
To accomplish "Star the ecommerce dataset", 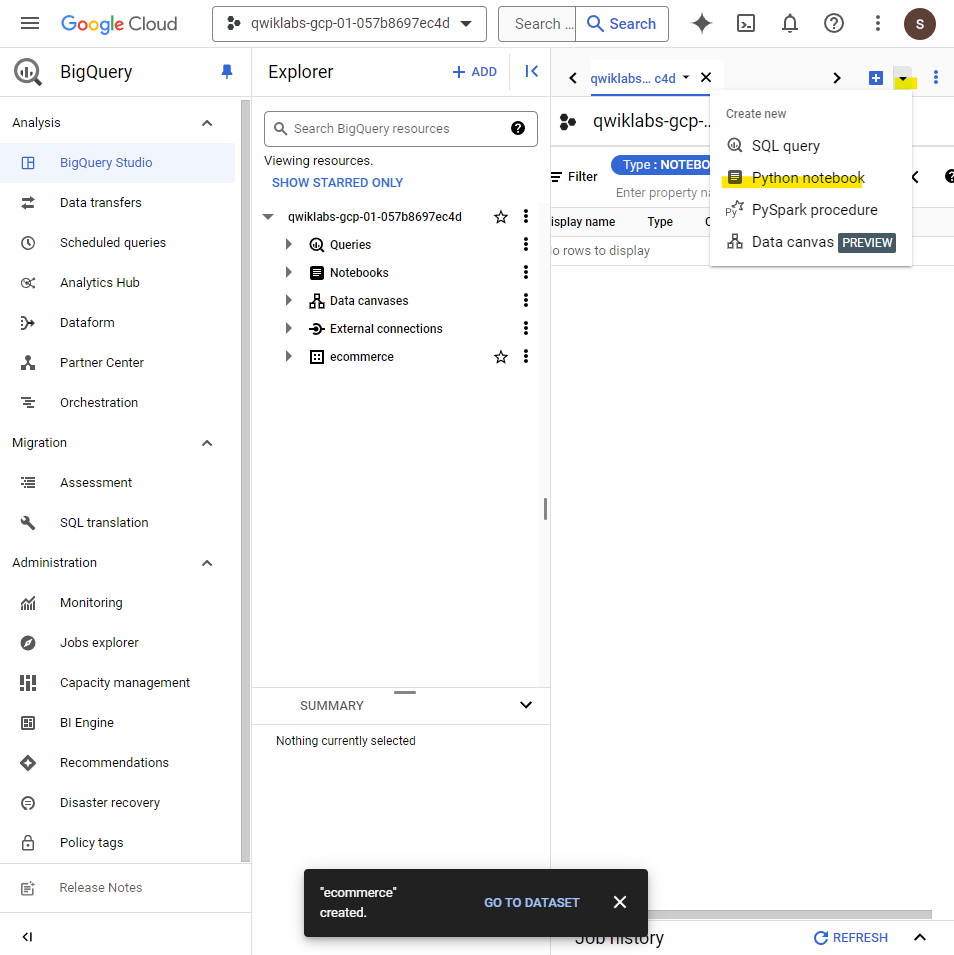I will pos(501,357).
